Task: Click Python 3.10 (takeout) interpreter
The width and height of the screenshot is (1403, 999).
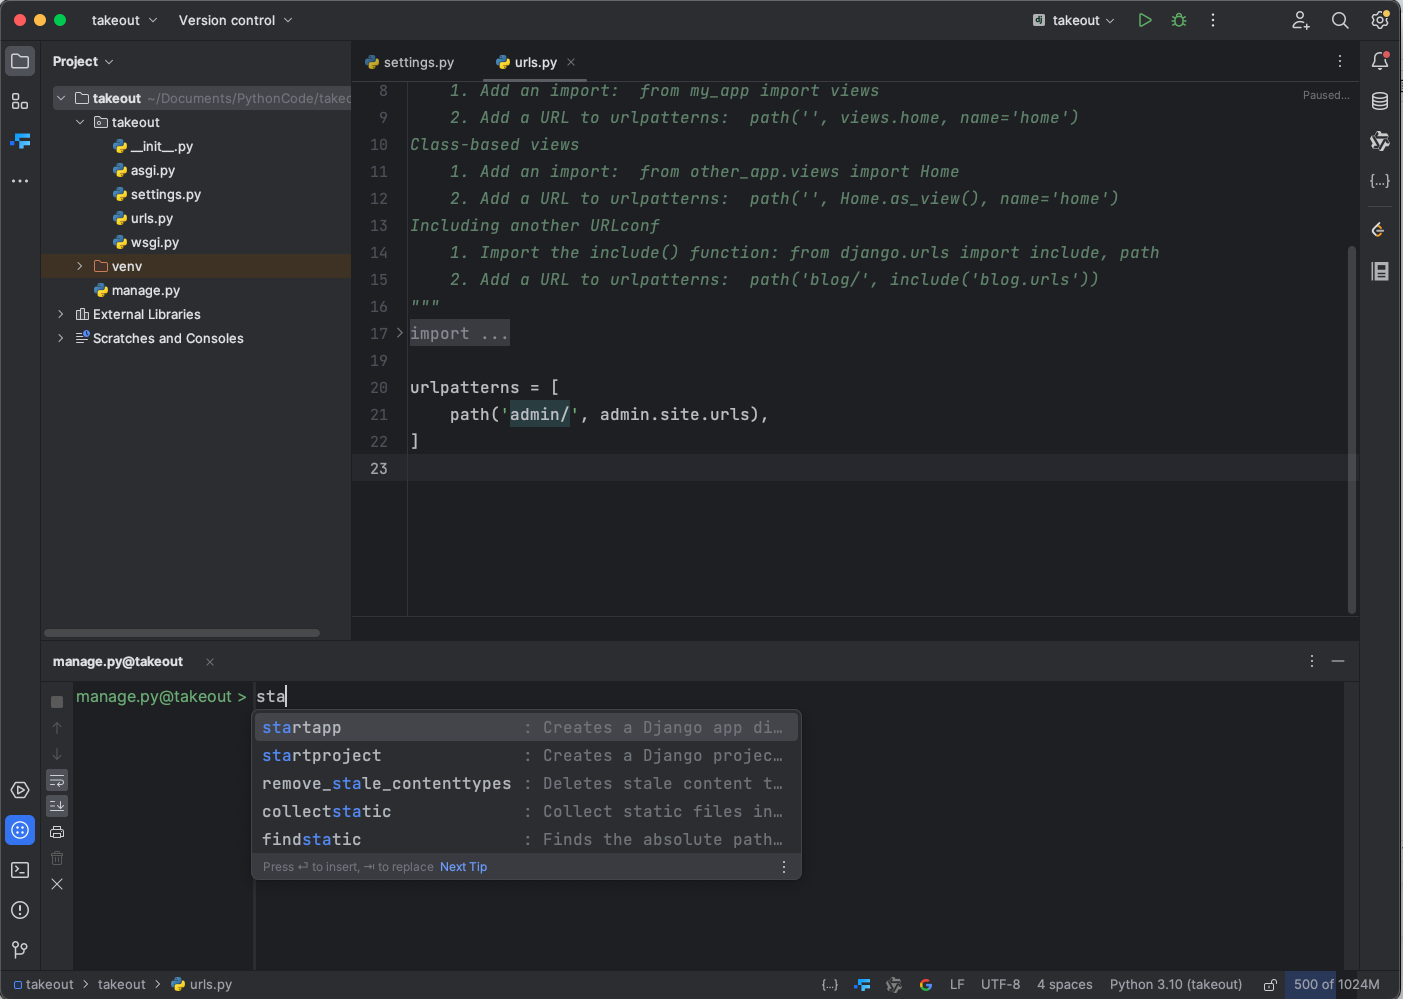Action: coord(1175,985)
